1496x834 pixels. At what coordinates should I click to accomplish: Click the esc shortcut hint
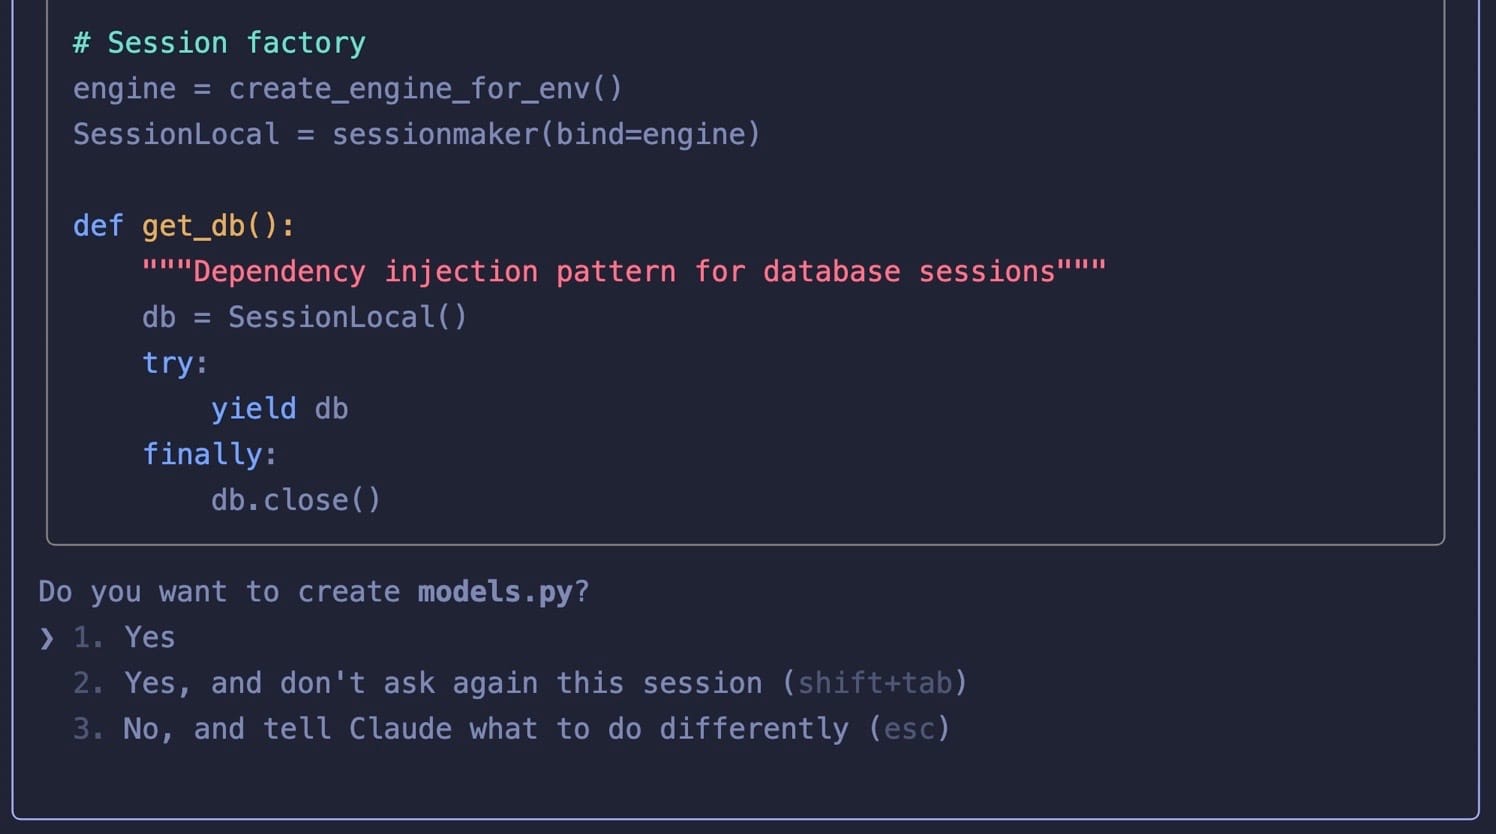coord(909,729)
